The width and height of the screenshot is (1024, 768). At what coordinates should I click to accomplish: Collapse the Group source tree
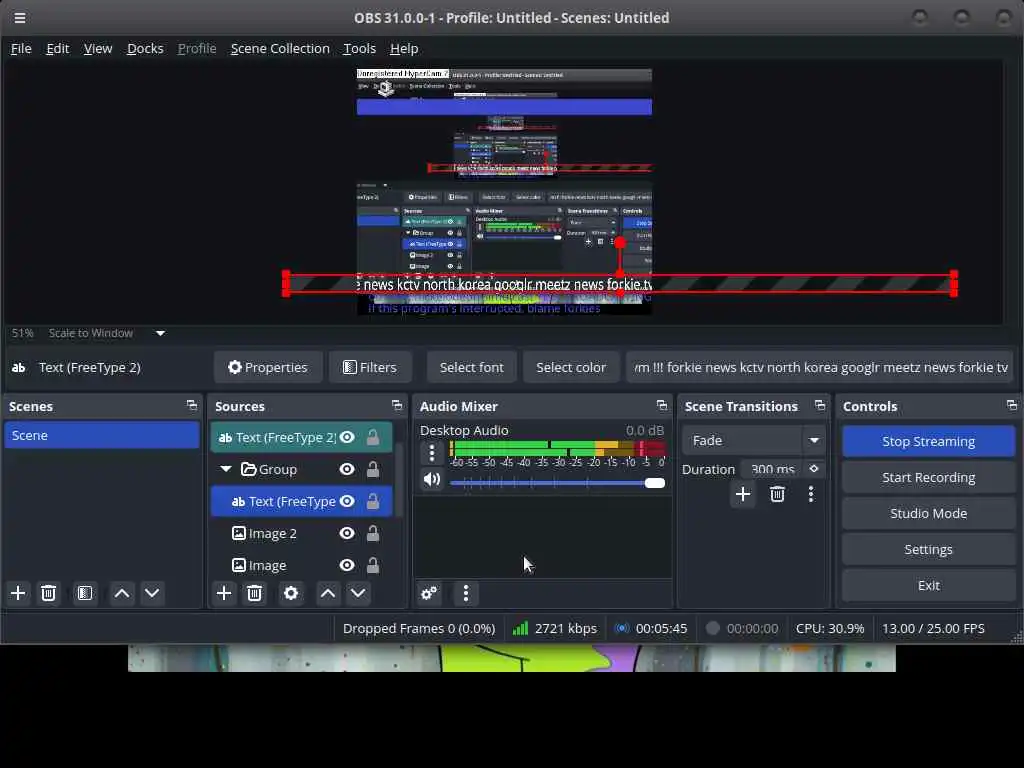[x=226, y=469]
